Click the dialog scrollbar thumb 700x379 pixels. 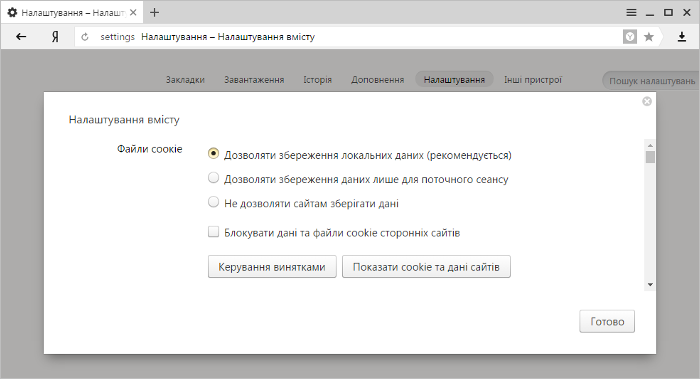(650, 157)
